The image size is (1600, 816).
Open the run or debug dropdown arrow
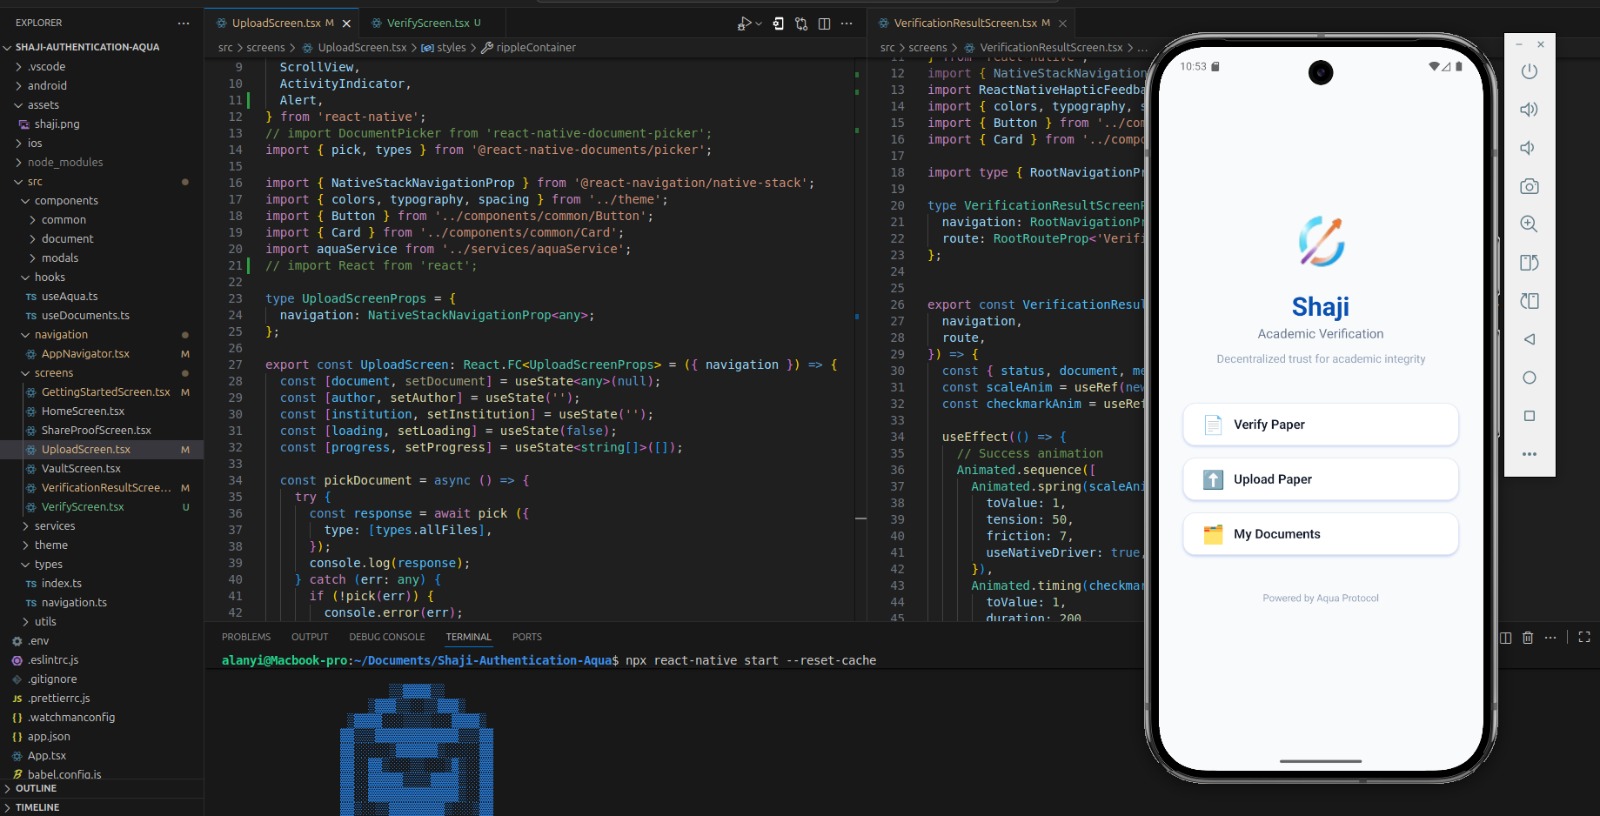(758, 24)
